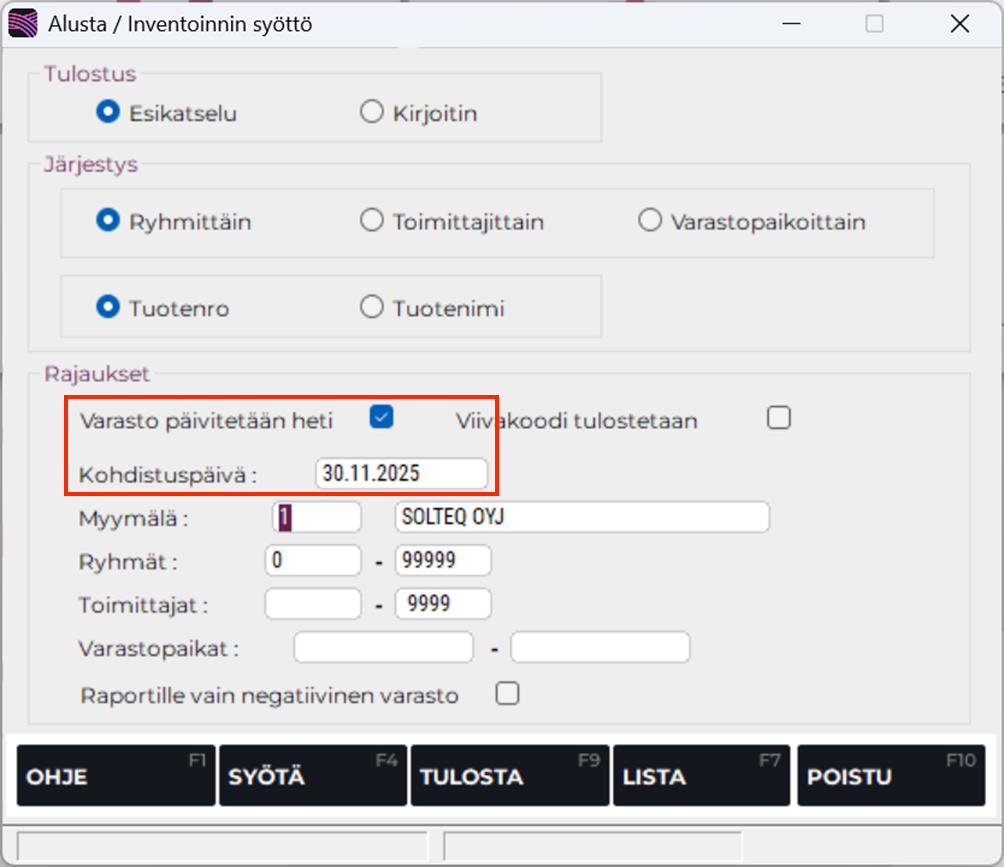Select Ryhmittäin sort order
This screenshot has width=1004, height=867.
click(x=108, y=221)
